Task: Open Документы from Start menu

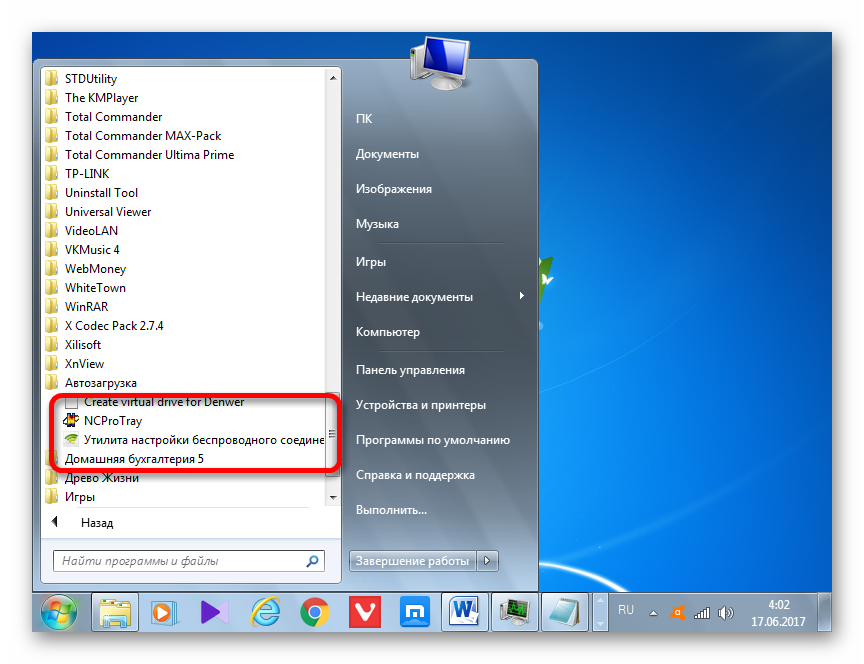Action: pyautogui.click(x=387, y=154)
